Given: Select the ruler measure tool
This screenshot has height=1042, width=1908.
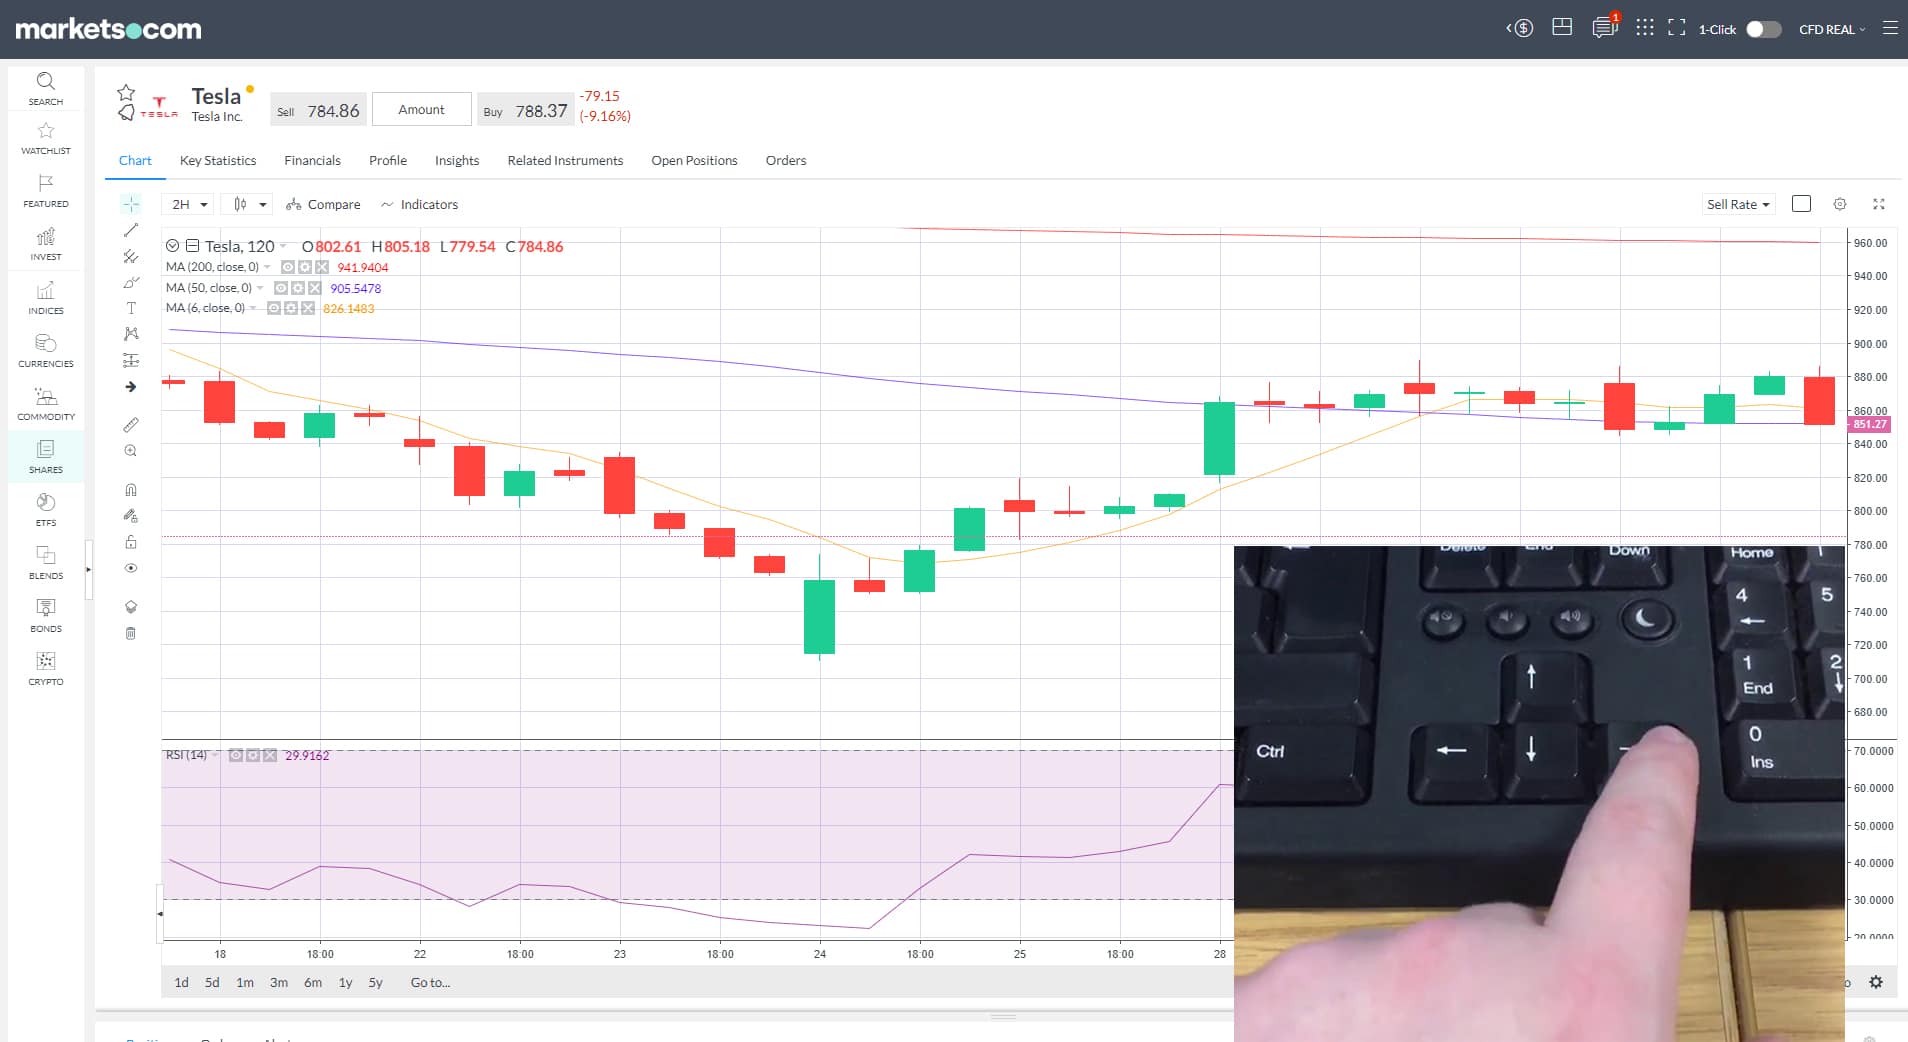Looking at the screenshot, I should coord(131,425).
